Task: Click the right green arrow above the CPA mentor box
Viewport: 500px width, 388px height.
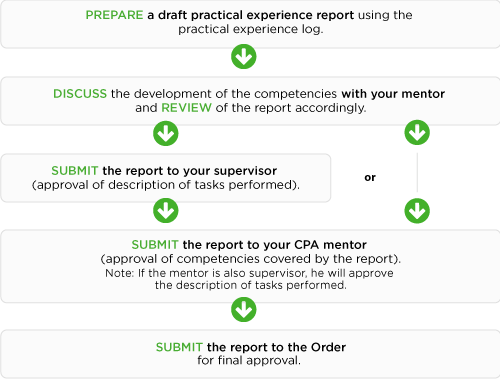Action: point(417,211)
